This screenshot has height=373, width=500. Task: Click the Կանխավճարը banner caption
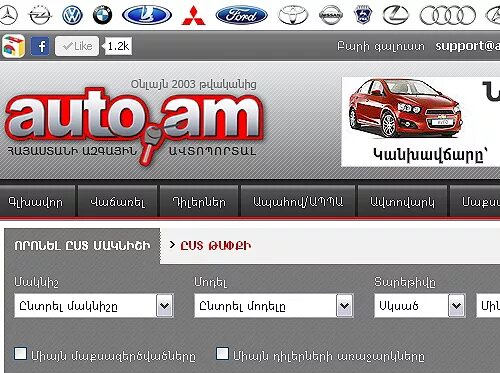click(430, 154)
